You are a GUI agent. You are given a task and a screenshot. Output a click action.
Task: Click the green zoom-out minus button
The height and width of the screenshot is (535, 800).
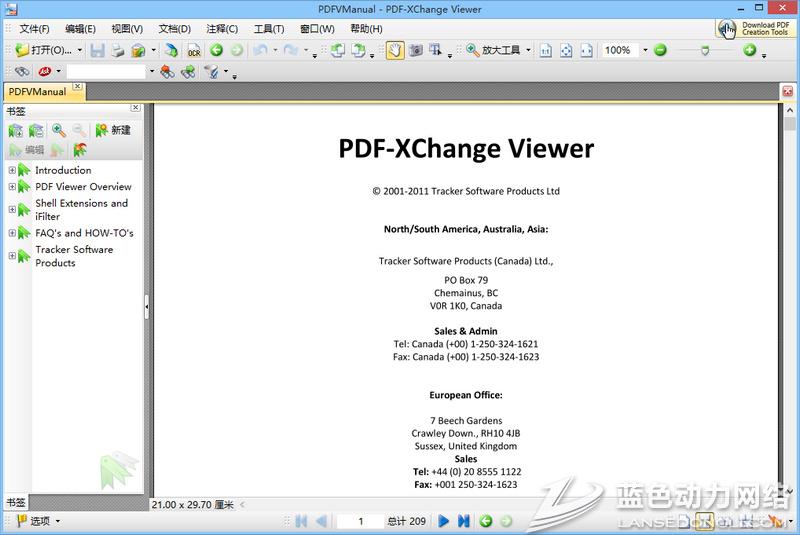point(660,50)
